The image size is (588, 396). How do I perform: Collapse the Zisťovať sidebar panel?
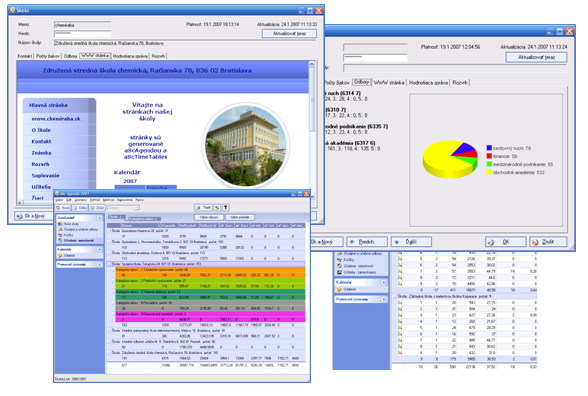pos(99,218)
